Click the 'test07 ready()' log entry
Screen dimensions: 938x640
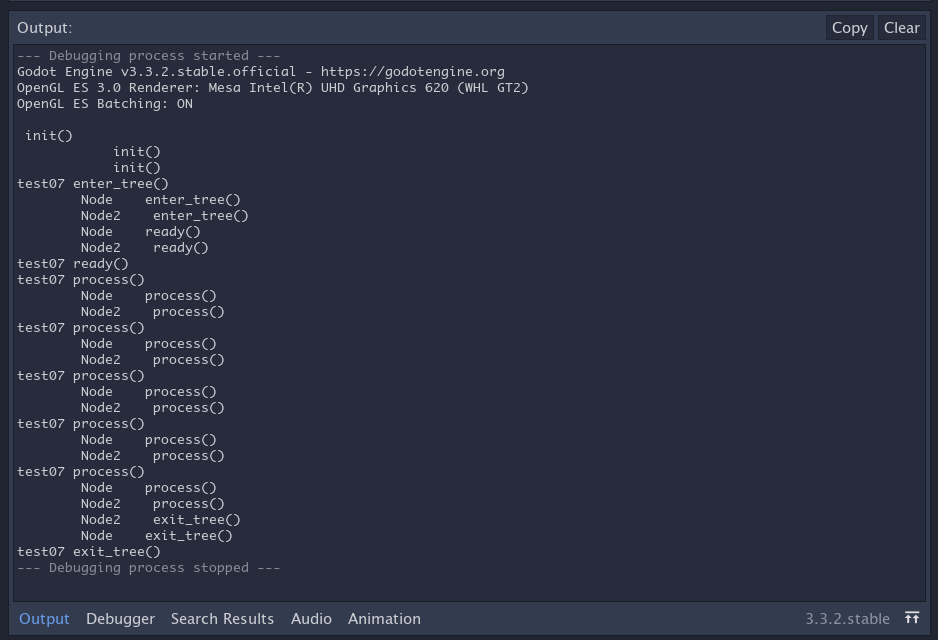click(72, 263)
